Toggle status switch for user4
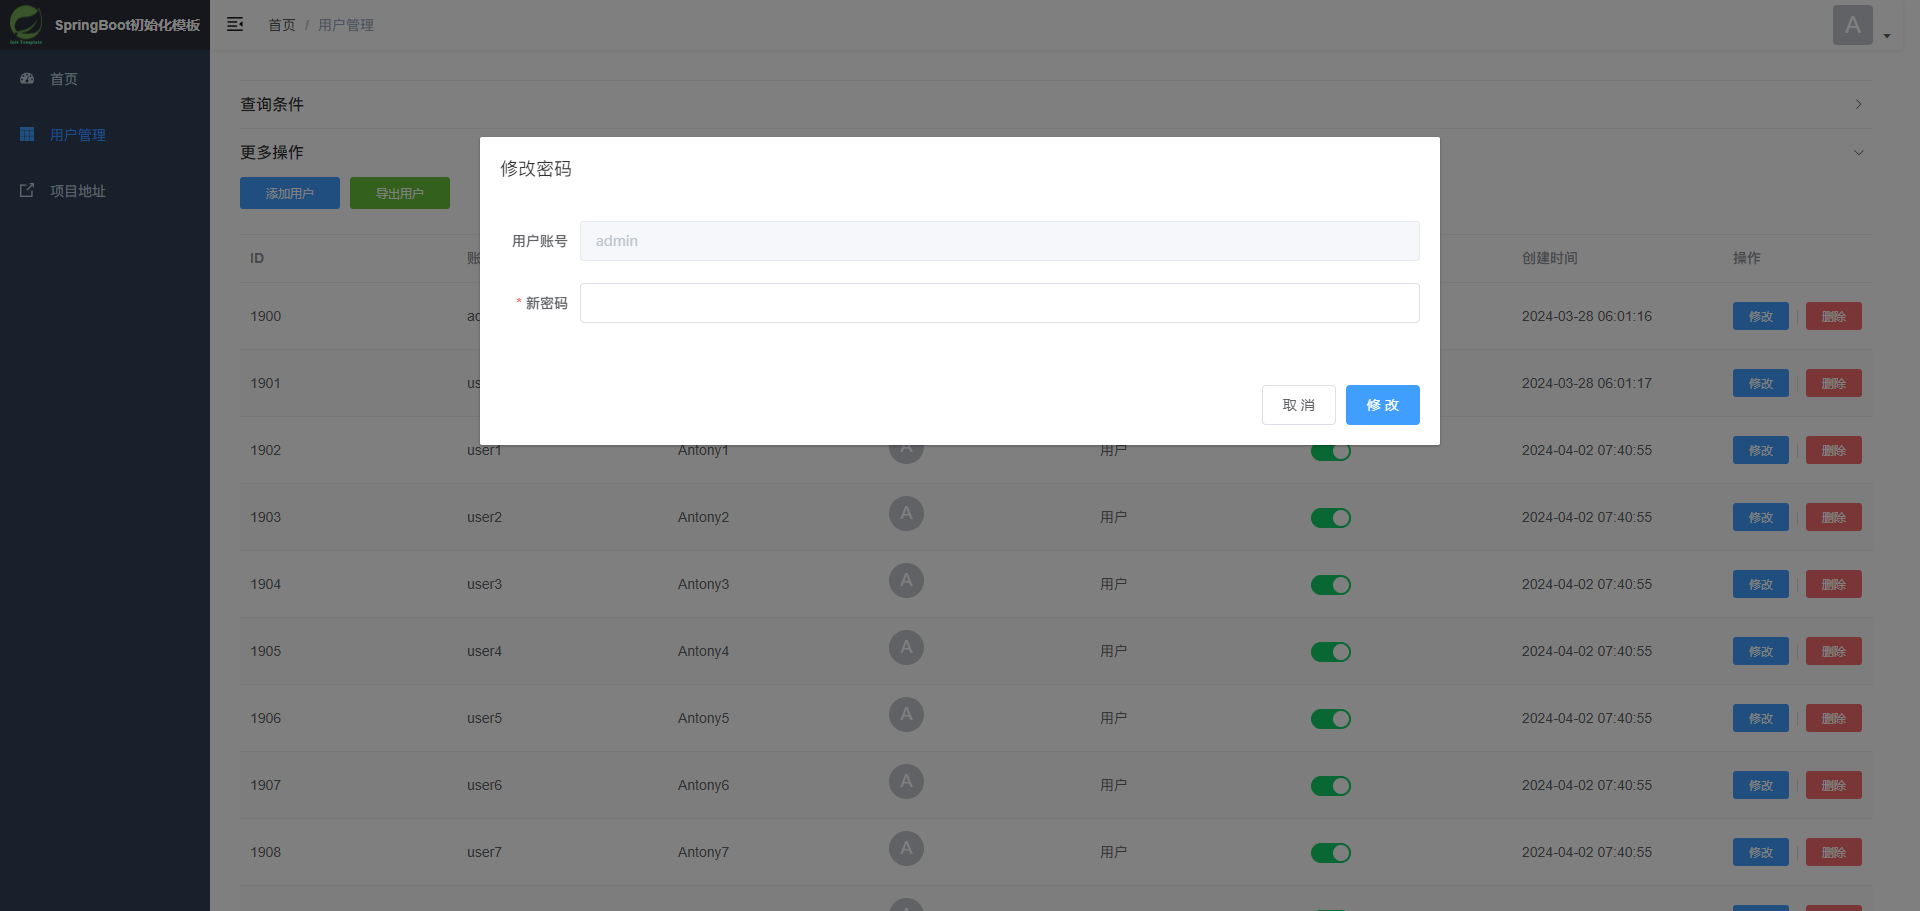Viewport: 1920px width, 911px height. [1331, 652]
